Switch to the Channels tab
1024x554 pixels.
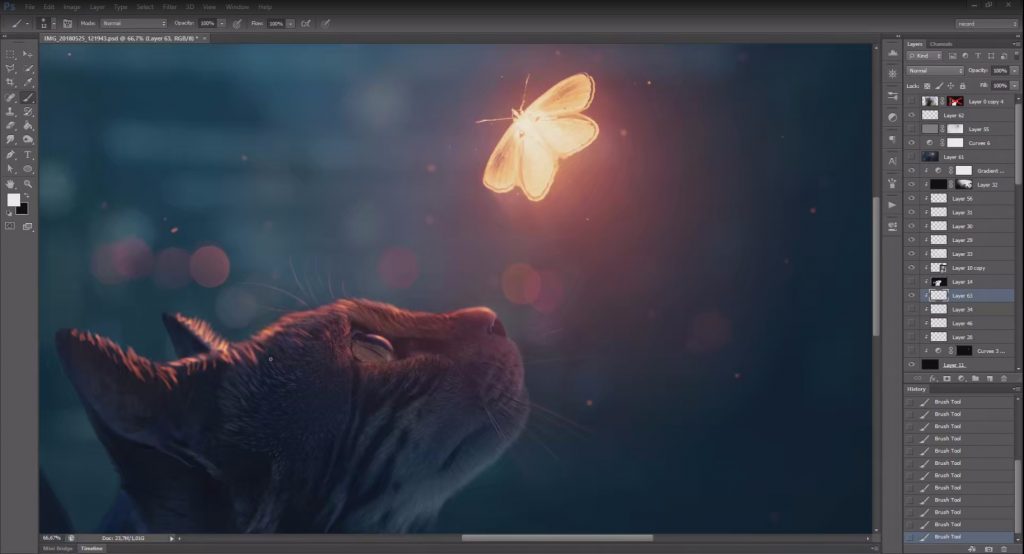click(x=940, y=44)
